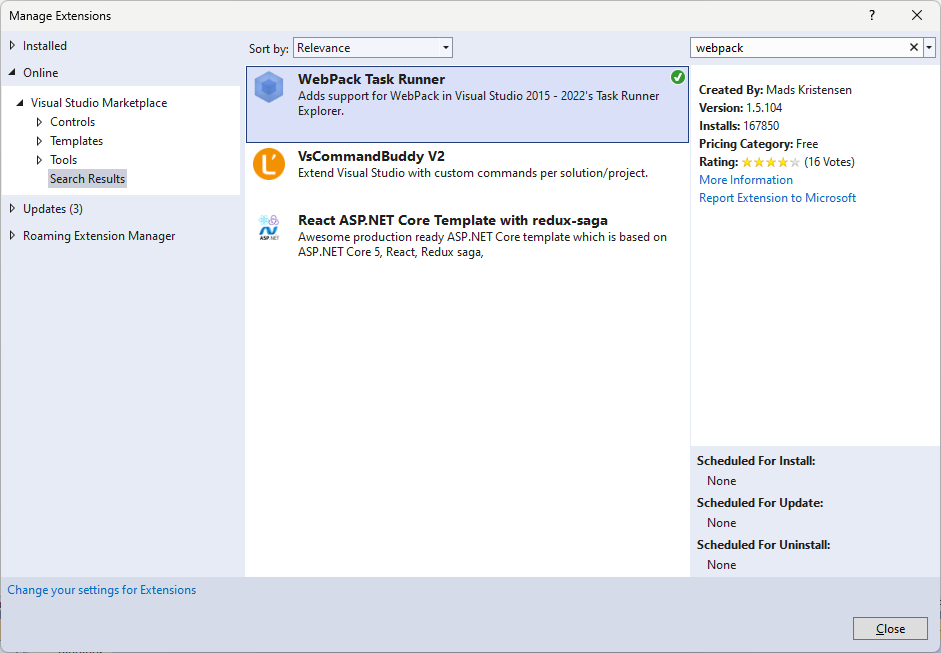
Task: Click the React ASP.NET Core Template icon
Action: pyautogui.click(x=269, y=228)
